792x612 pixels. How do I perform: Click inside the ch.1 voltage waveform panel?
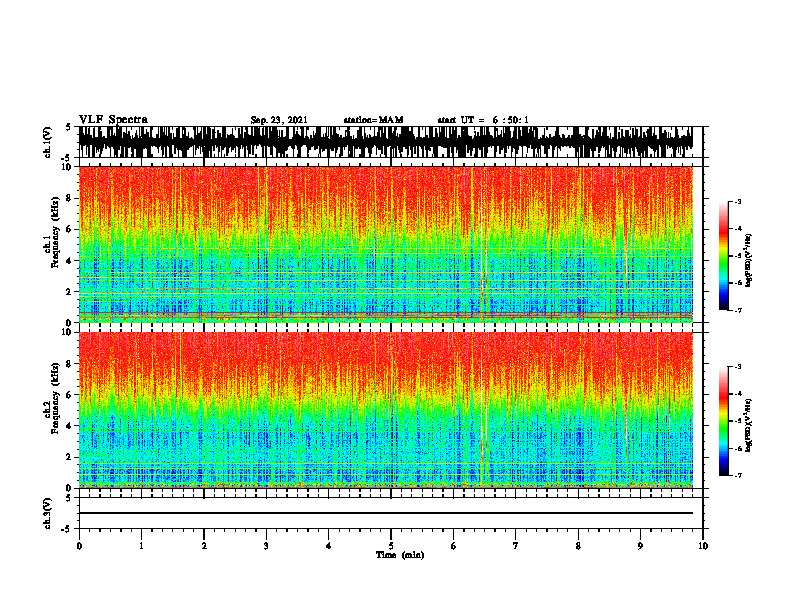pyautogui.click(x=385, y=142)
